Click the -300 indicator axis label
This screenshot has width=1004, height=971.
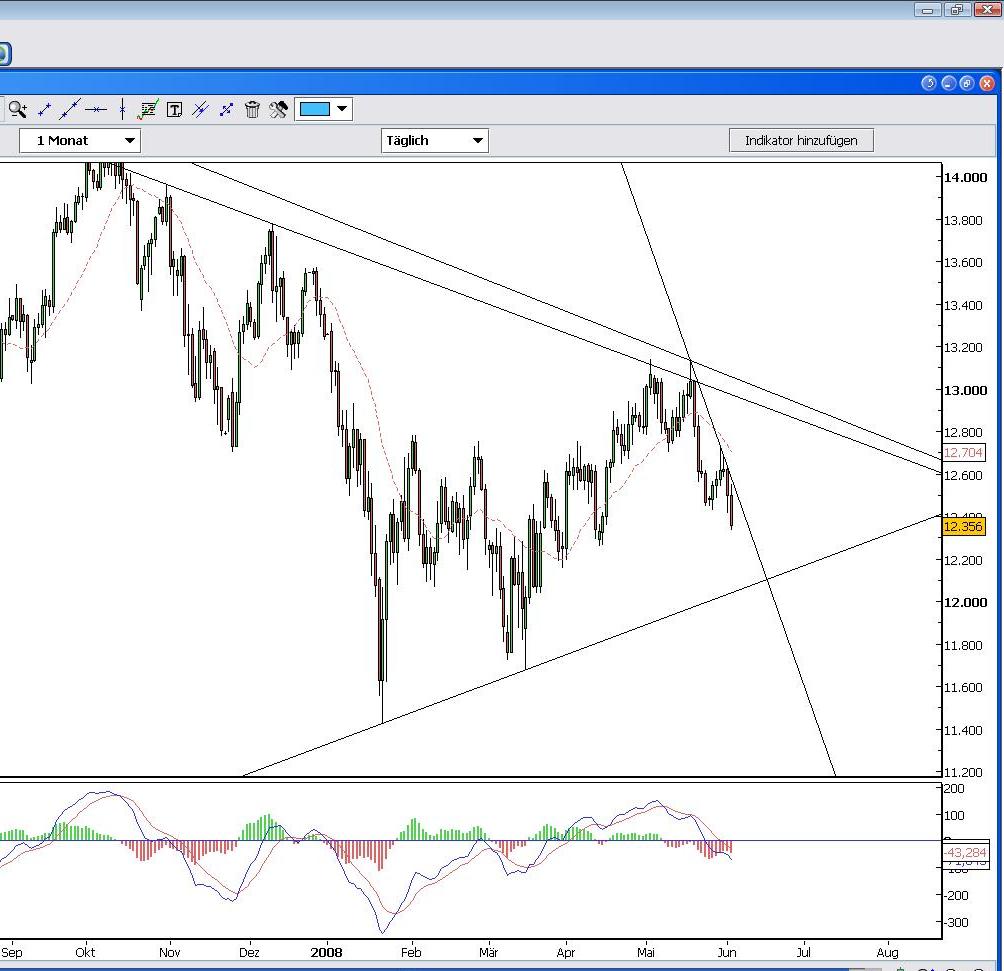pos(957,922)
